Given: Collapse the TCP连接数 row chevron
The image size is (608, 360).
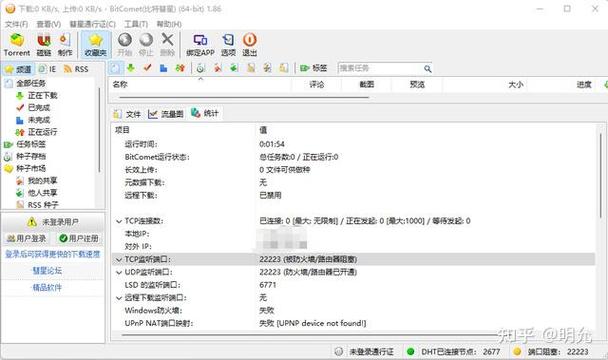Looking at the screenshot, I should (119, 221).
